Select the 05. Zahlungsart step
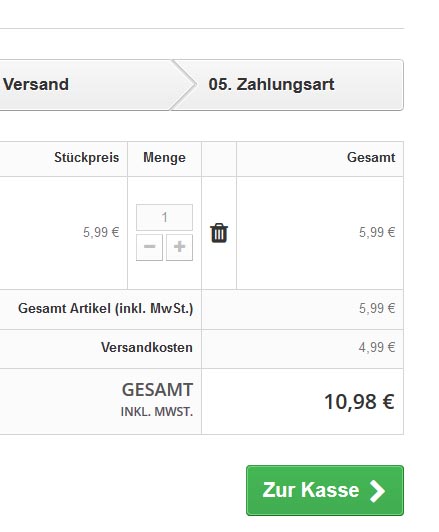 [271, 84]
